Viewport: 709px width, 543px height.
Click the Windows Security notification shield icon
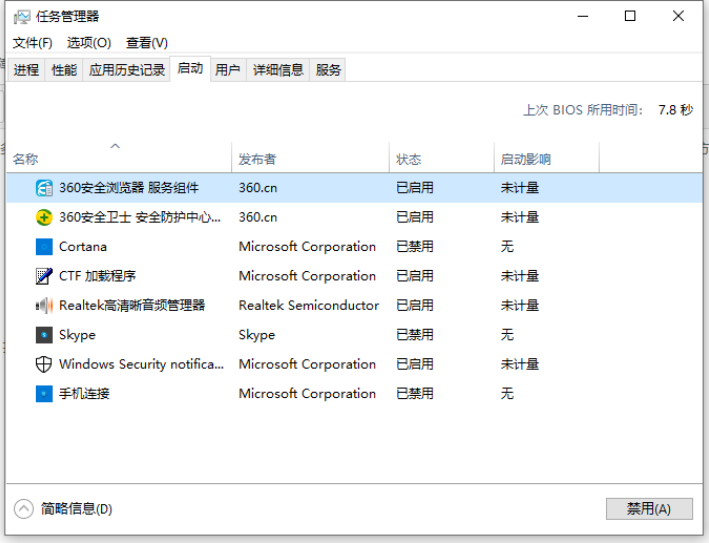click(x=44, y=364)
